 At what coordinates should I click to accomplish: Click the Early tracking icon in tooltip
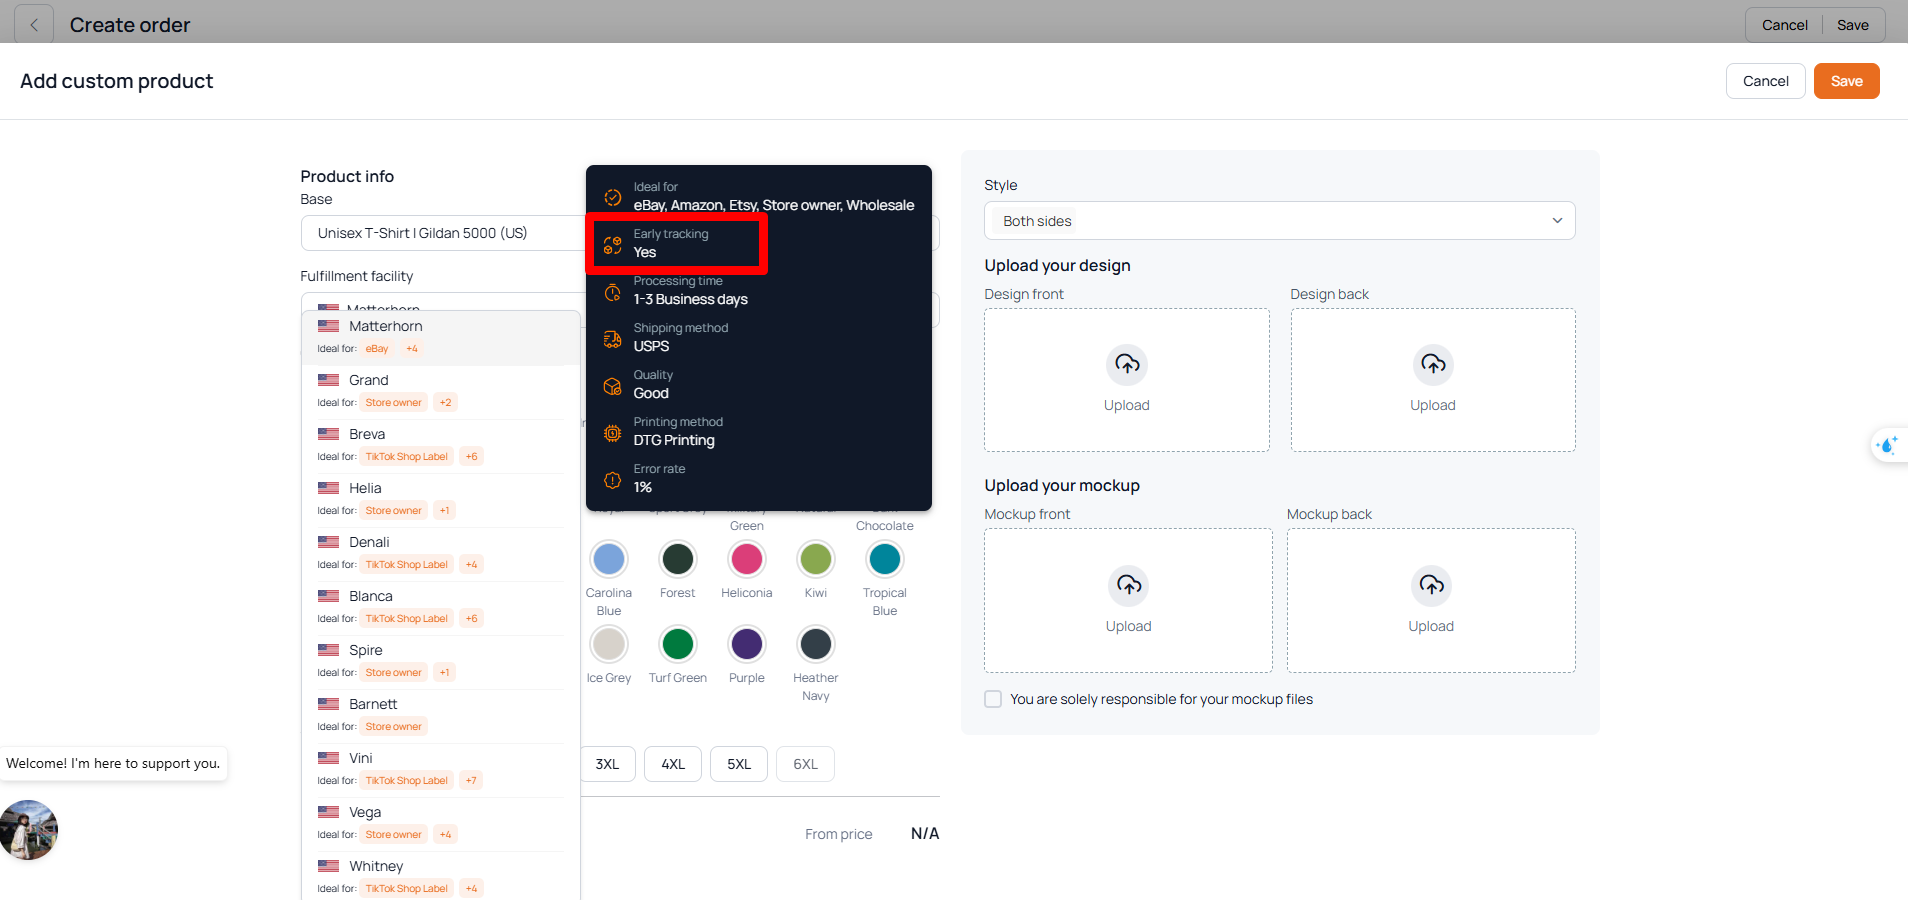coord(613,244)
